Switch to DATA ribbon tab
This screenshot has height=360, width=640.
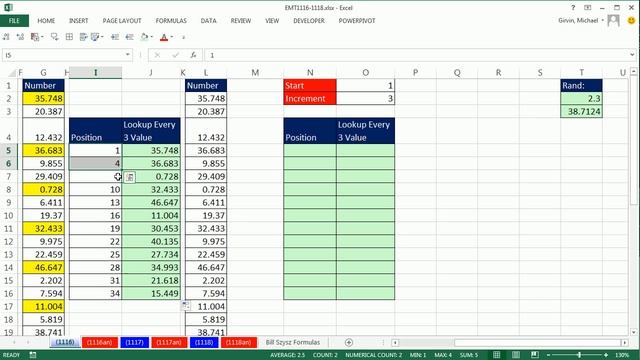[x=209, y=21]
